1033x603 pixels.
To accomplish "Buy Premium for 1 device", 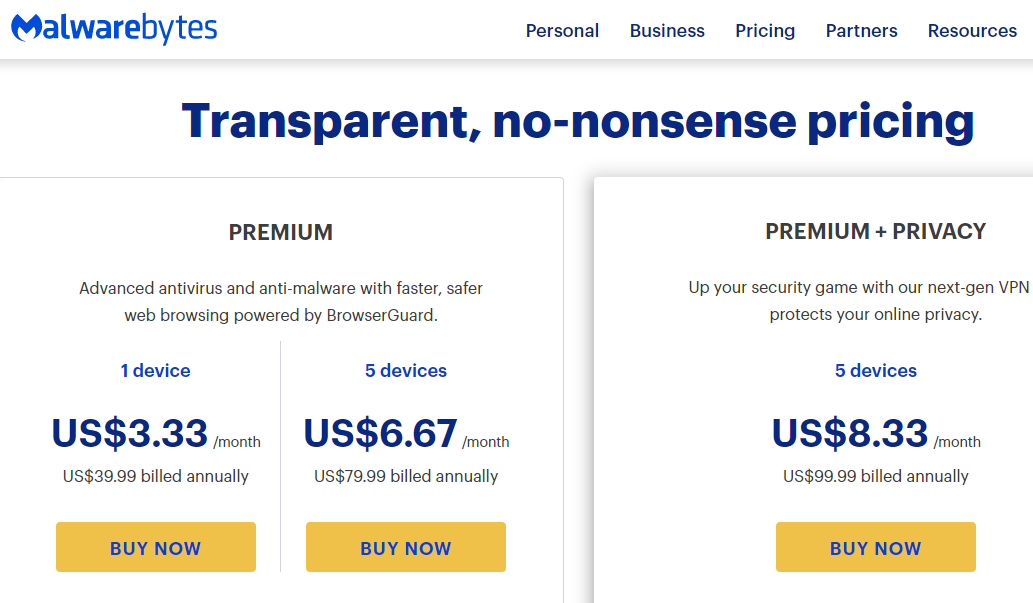I will 155,547.
